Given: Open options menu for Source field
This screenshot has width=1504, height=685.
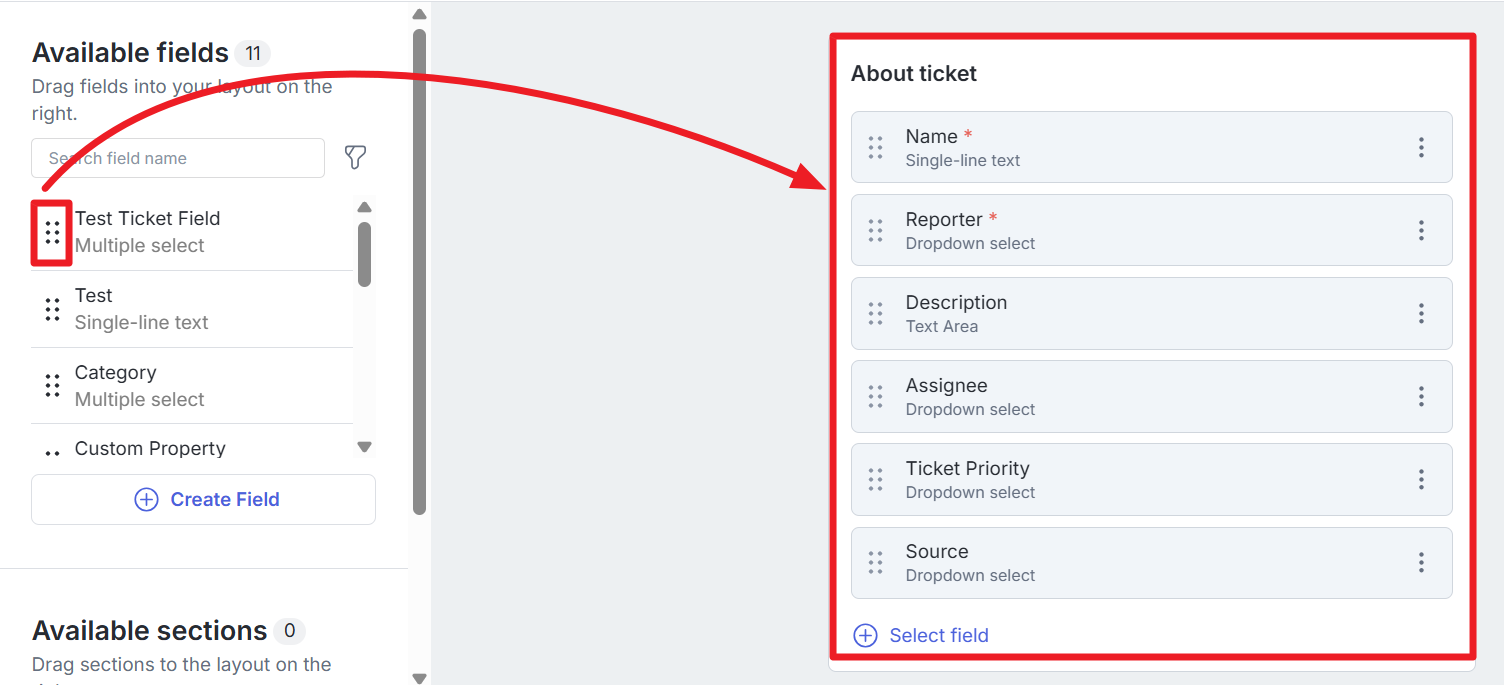Looking at the screenshot, I should pyautogui.click(x=1421, y=563).
